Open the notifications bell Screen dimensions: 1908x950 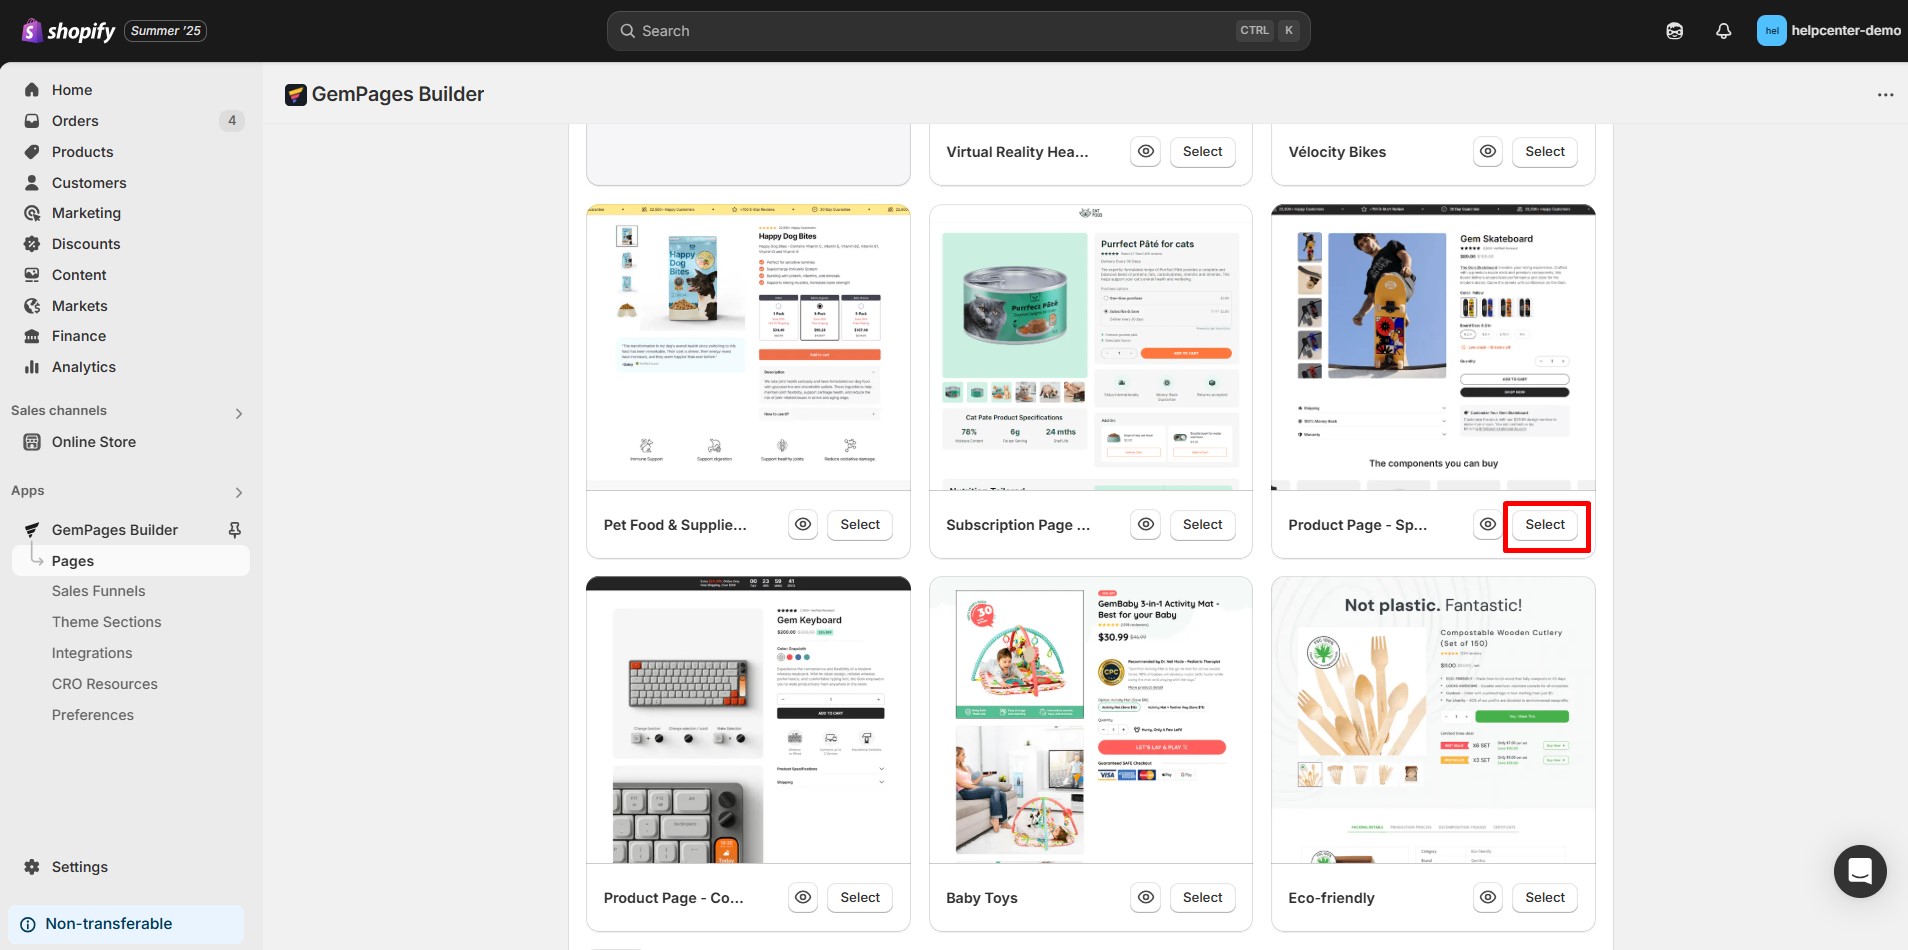point(1722,30)
